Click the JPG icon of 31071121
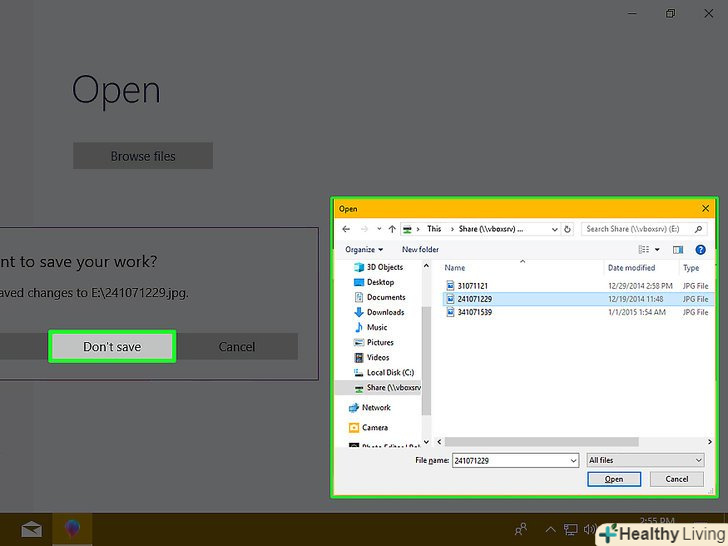 click(449, 286)
